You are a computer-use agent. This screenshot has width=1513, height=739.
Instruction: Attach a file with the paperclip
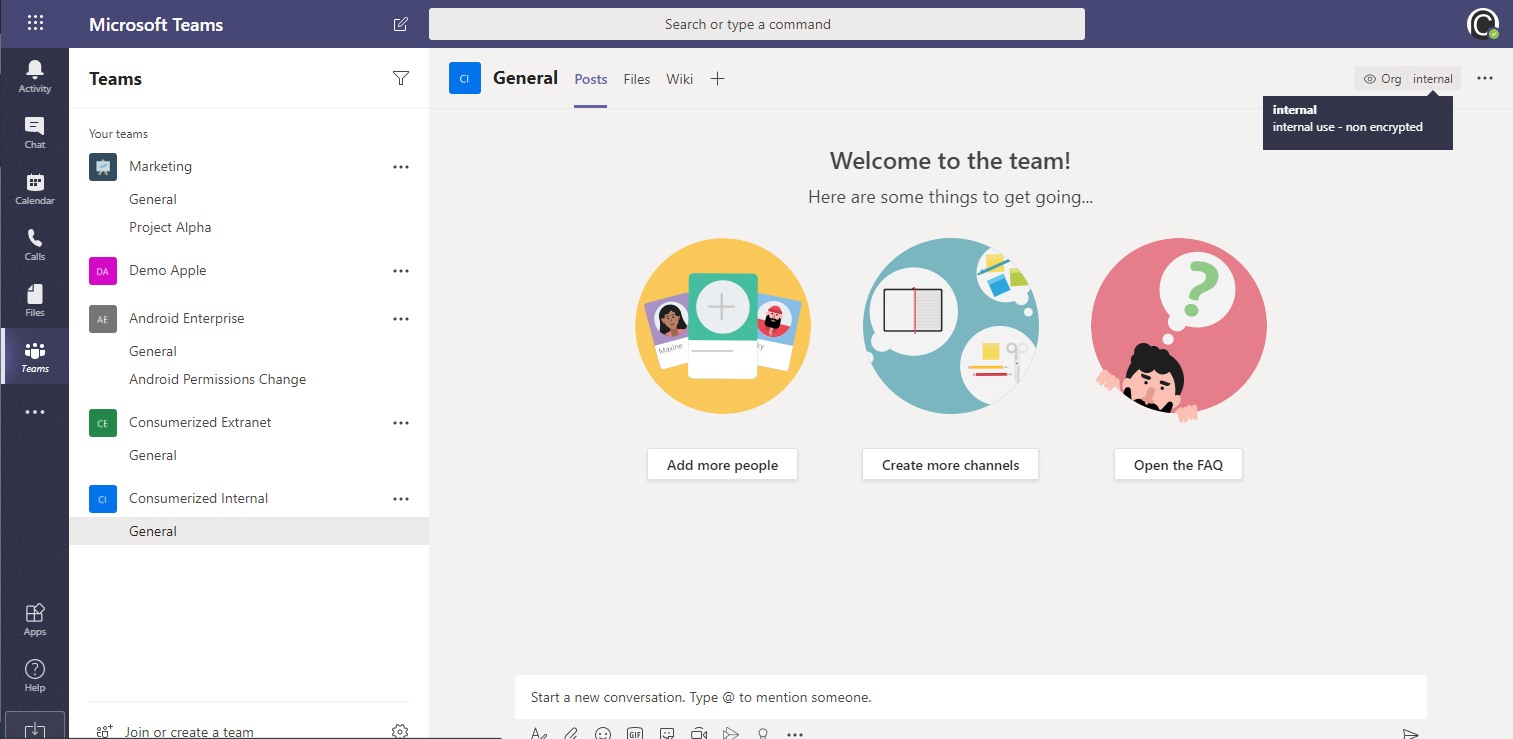click(x=571, y=733)
